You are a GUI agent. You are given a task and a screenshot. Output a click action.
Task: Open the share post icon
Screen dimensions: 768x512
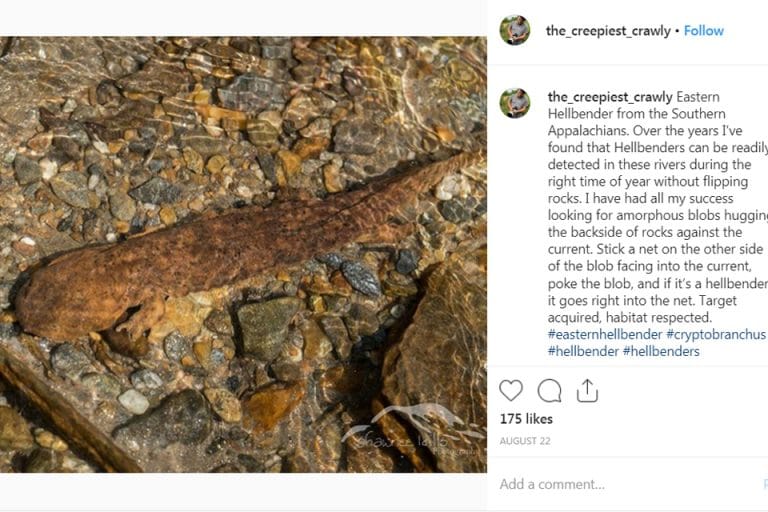point(587,390)
